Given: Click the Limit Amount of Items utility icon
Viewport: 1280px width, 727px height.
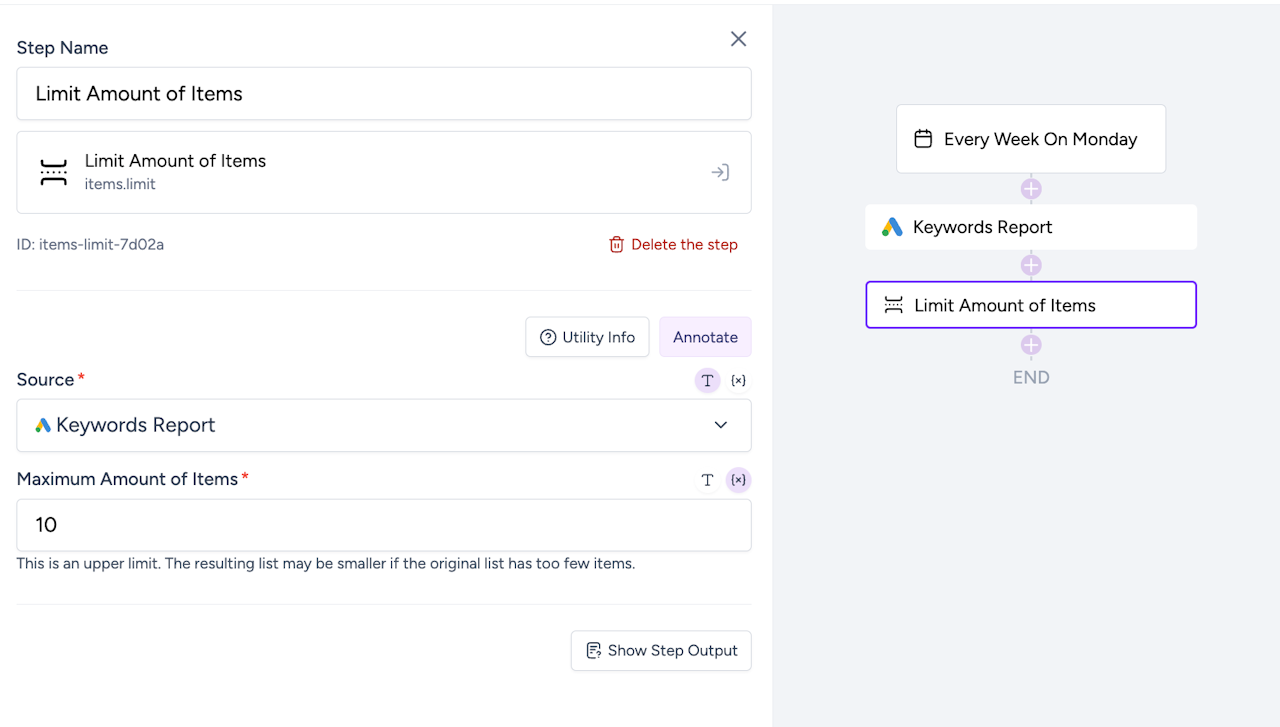Looking at the screenshot, I should click(x=53, y=172).
